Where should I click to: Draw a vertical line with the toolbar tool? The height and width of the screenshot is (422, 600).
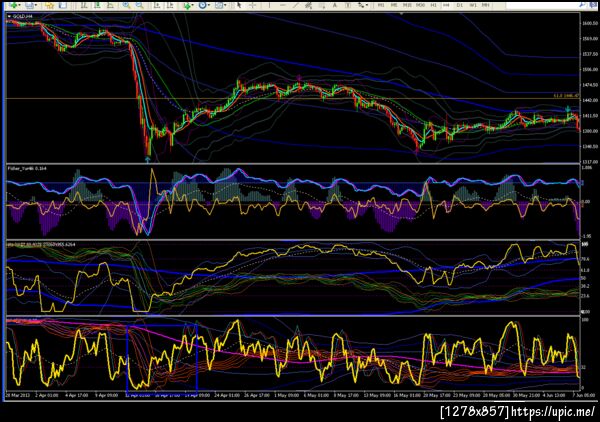(x=269, y=5)
